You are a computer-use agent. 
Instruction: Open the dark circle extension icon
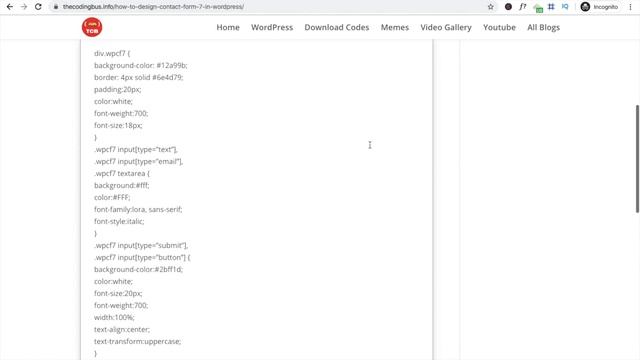(x=508, y=7)
